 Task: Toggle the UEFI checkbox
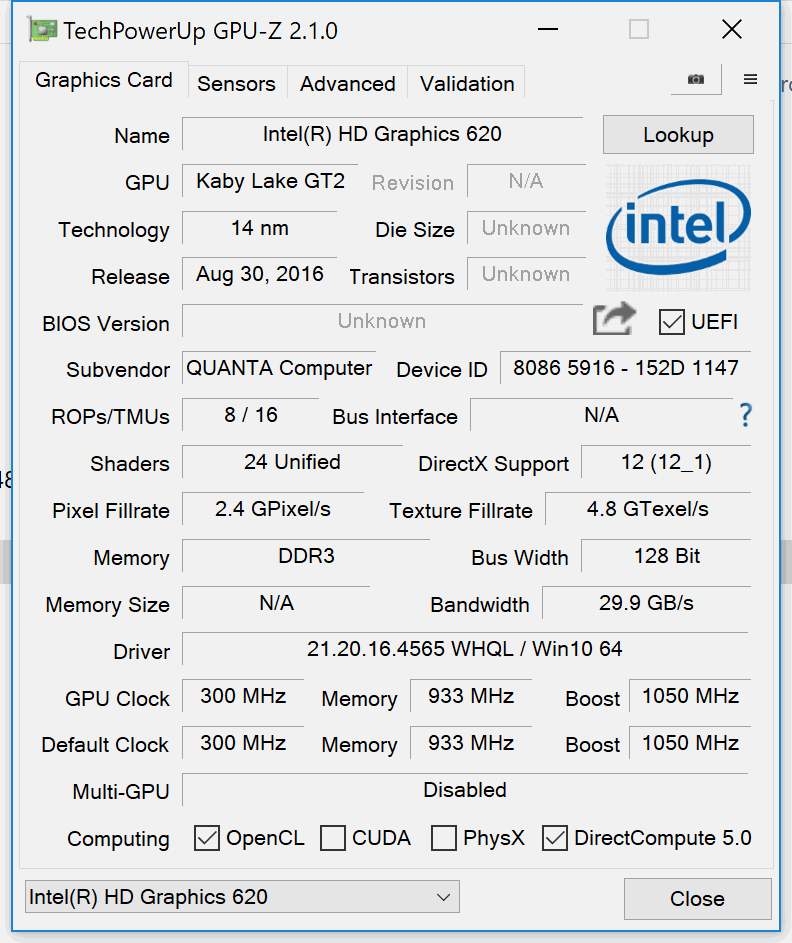[672, 322]
